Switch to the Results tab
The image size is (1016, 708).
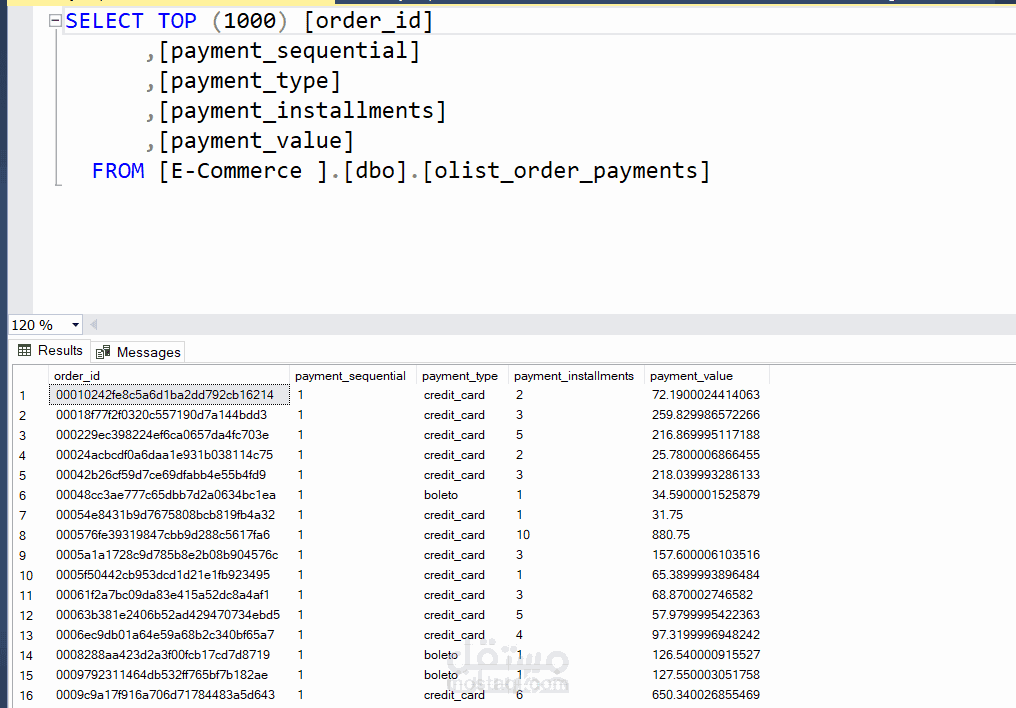tap(60, 351)
